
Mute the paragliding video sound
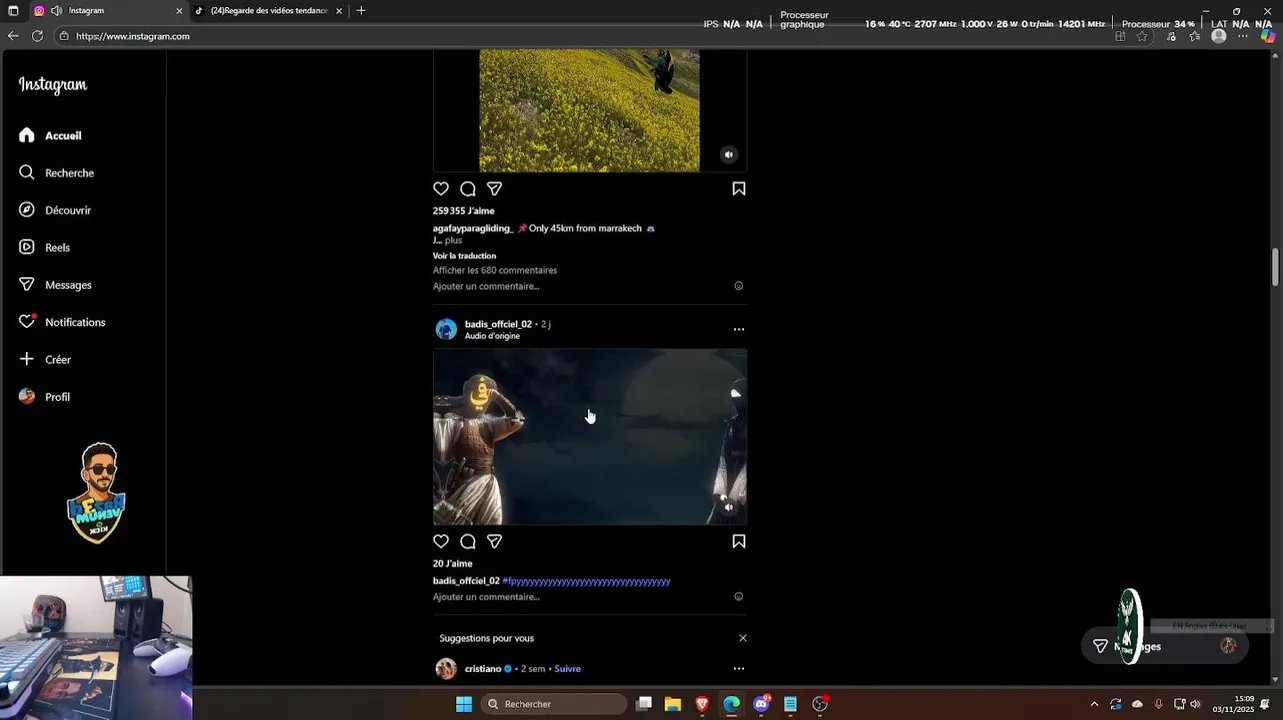(x=729, y=154)
